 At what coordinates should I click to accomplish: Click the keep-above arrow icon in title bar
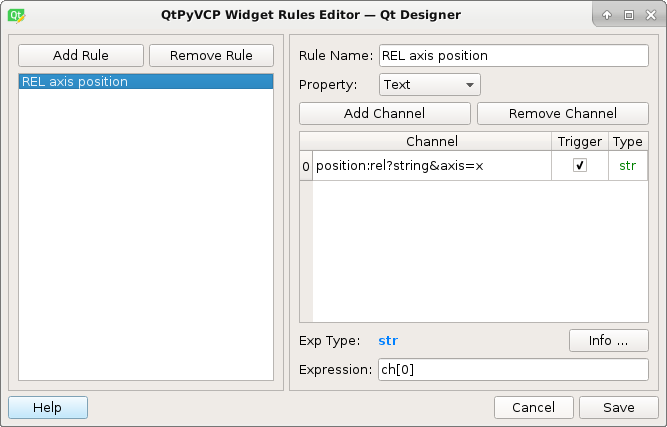[x=607, y=15]
